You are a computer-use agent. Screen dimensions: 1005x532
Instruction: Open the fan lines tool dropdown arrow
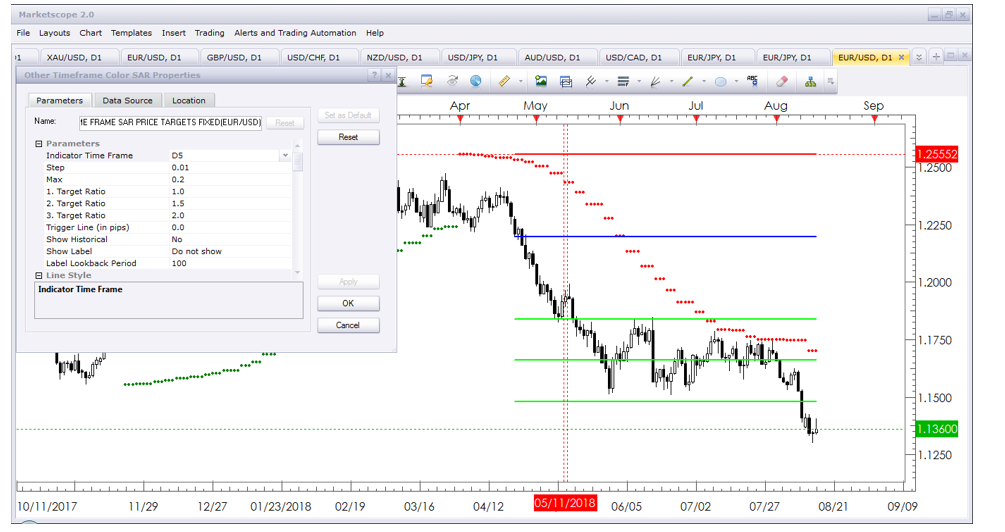(x=671, y=81)
